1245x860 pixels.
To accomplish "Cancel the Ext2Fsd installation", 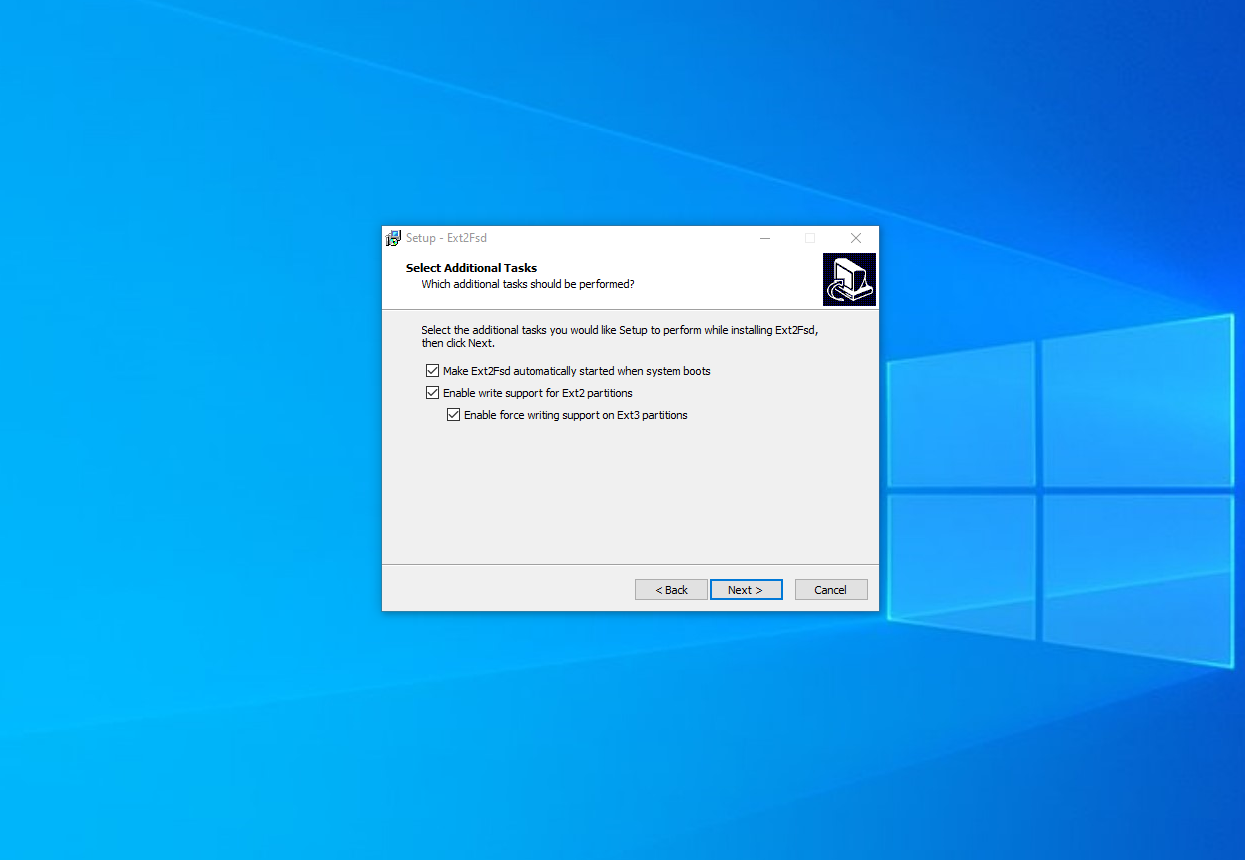I will (831, 589).
